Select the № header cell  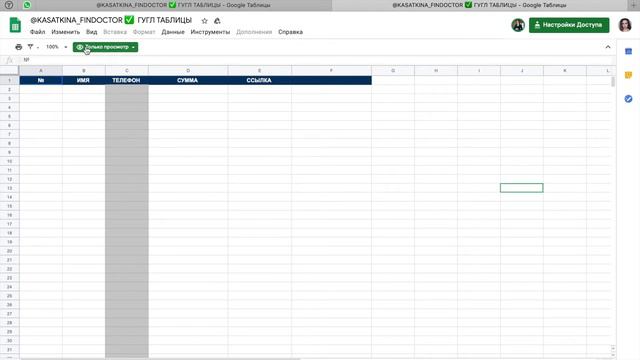click(x=41, y=80)
